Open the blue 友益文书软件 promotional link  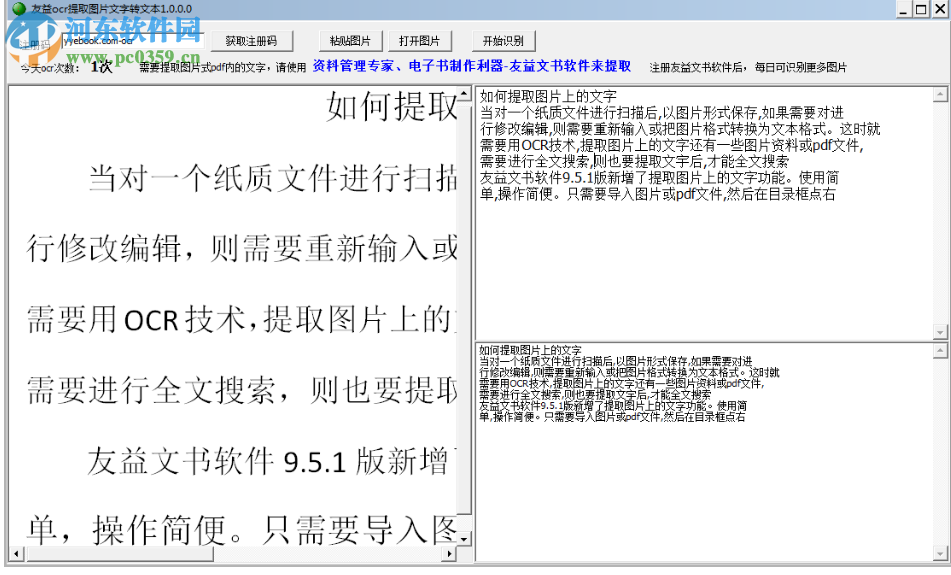(x=471, y=66)
